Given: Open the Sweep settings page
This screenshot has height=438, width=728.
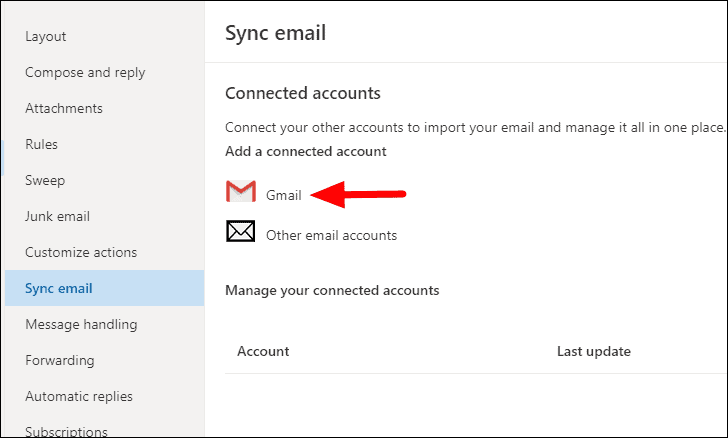Looking at the screenshot, I should click(x=45, y=180).
